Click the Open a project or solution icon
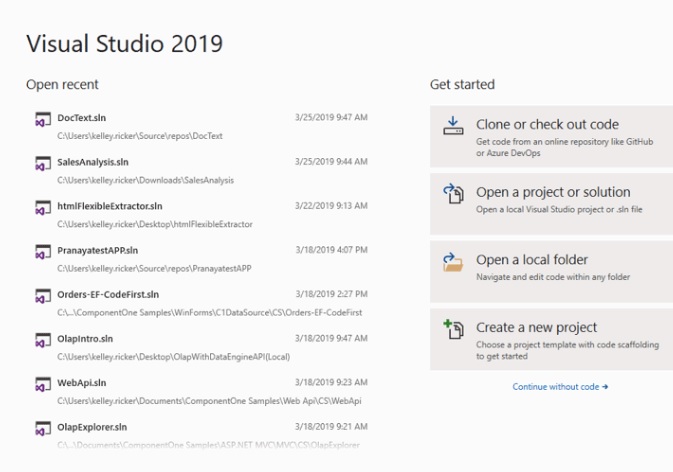The width and height of the screenshot is (673, 472). click(453, 194)
